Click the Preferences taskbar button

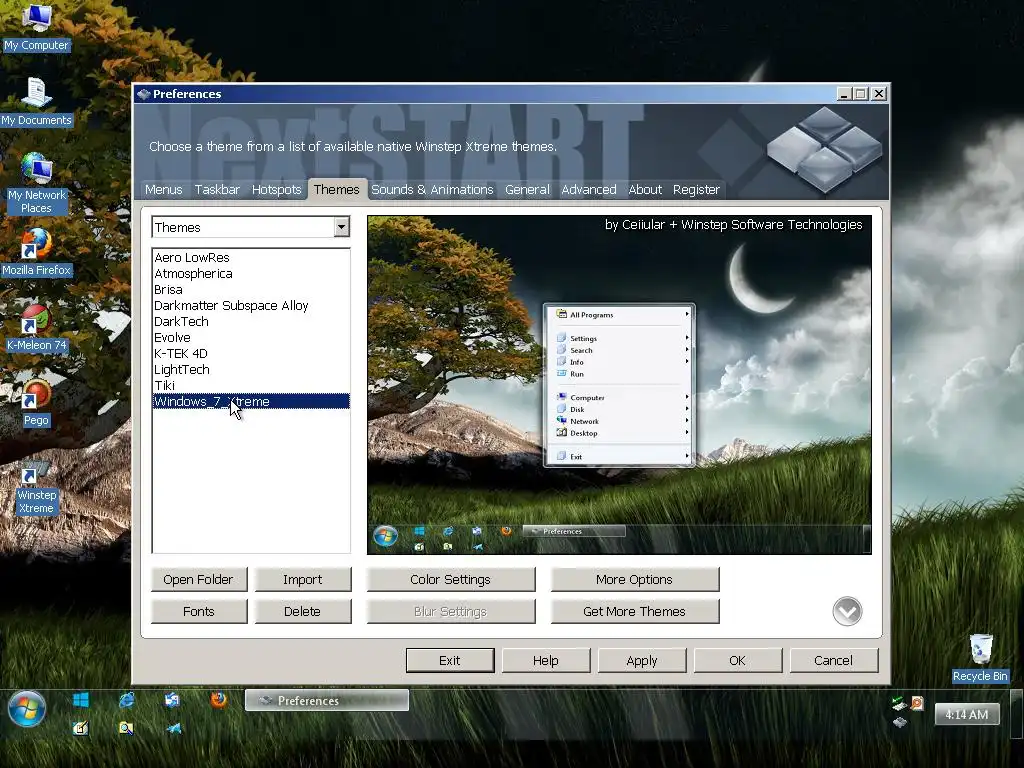(x=327, y=700)
